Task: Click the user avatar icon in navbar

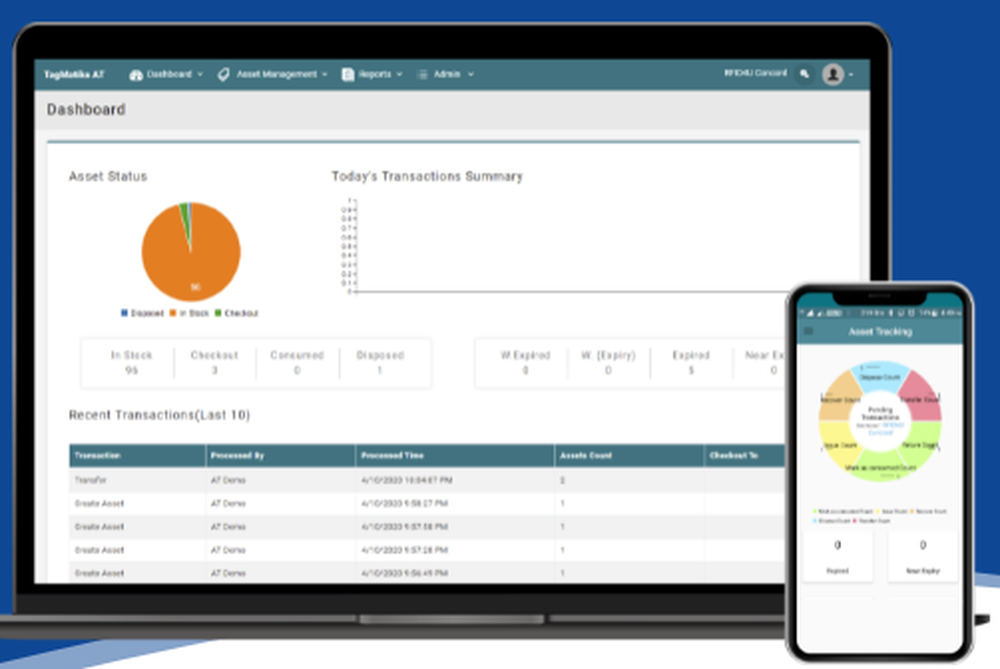Action: [833, 74]
